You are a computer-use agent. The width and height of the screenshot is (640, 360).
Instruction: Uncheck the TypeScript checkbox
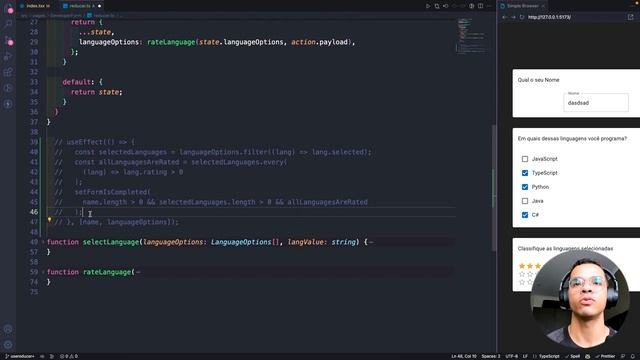click(x=525, y=173)
